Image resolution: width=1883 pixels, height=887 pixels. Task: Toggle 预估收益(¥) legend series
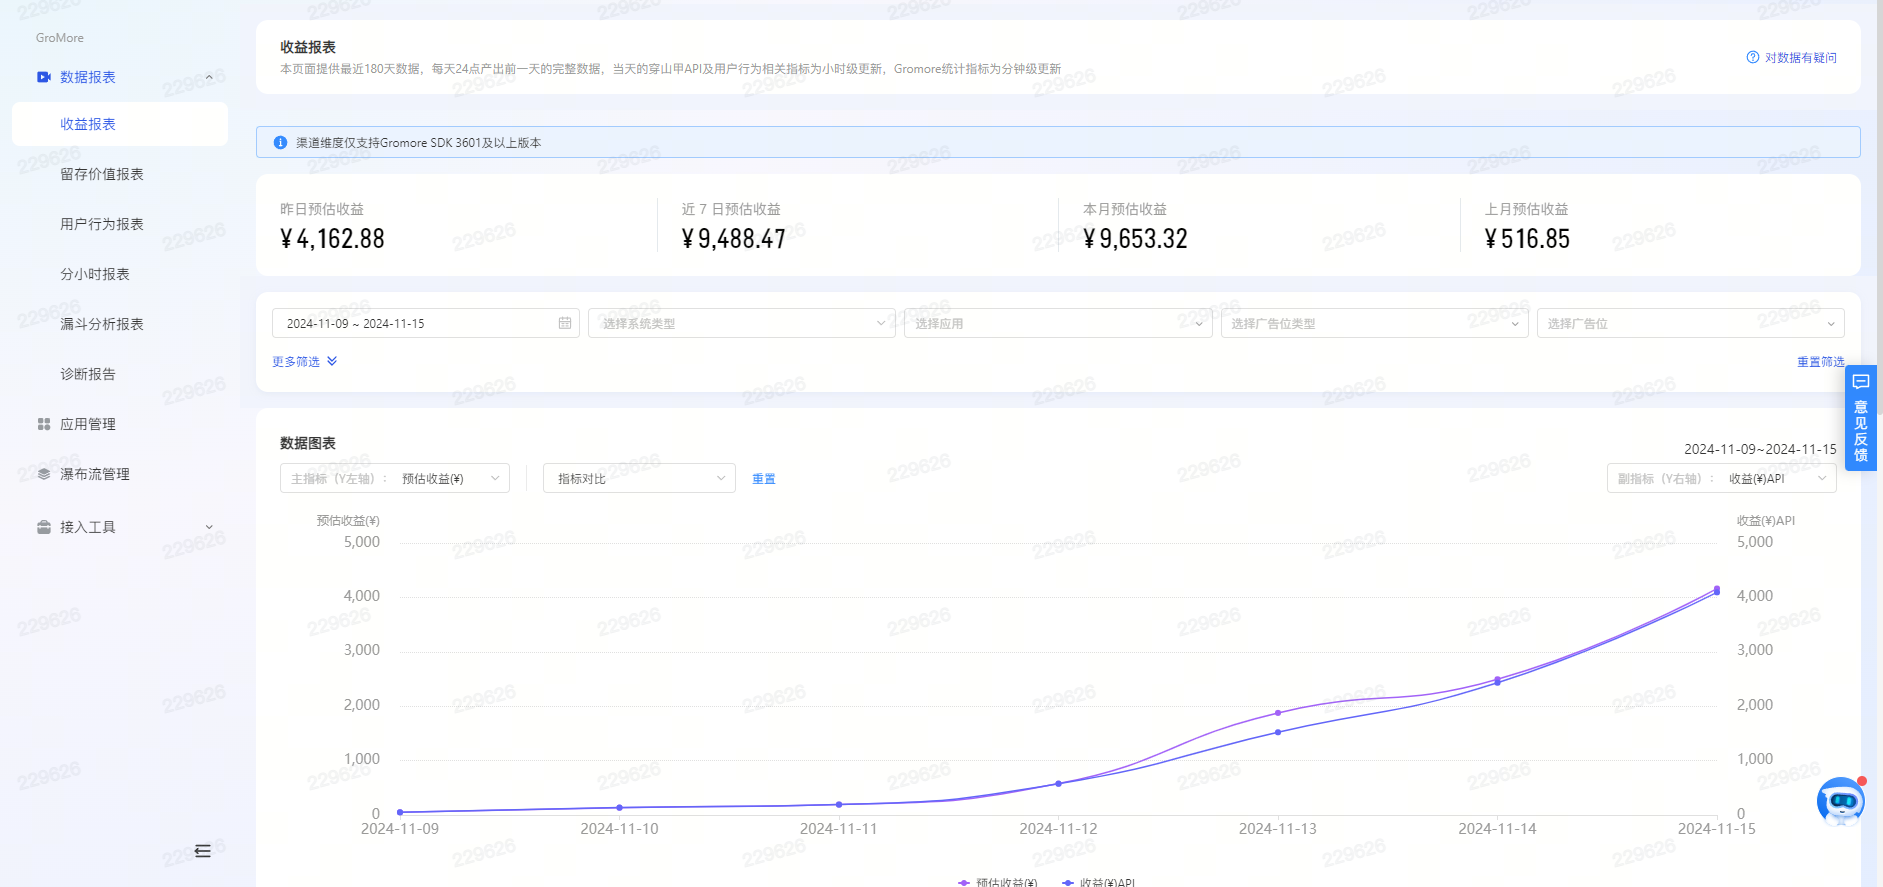point(998,882)
